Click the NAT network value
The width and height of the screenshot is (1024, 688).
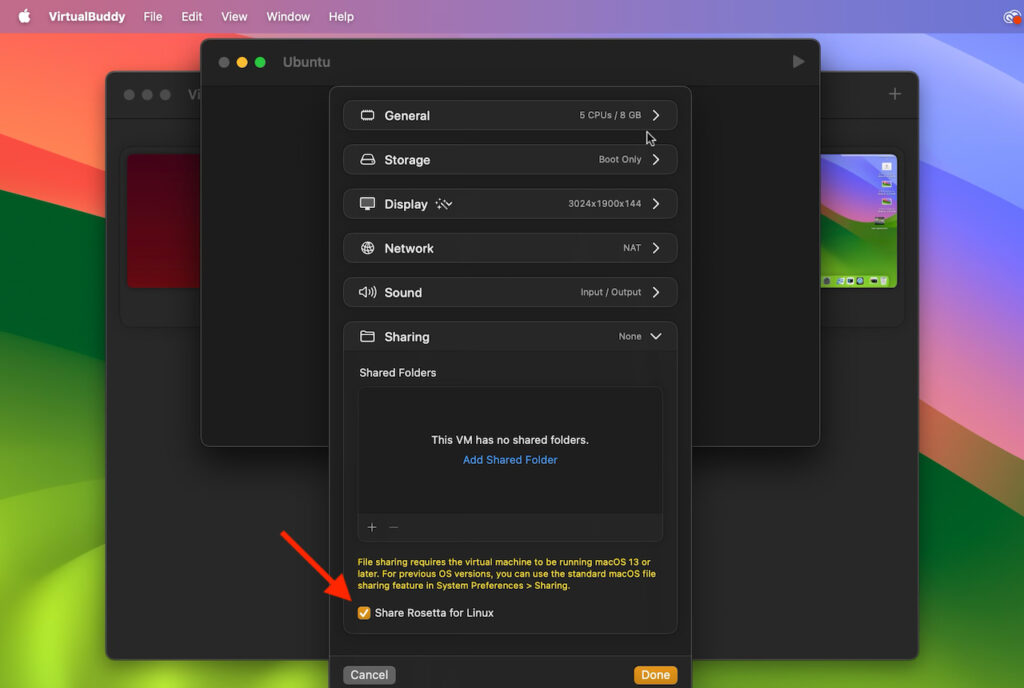pyautogui.click(x=632, y=248)
